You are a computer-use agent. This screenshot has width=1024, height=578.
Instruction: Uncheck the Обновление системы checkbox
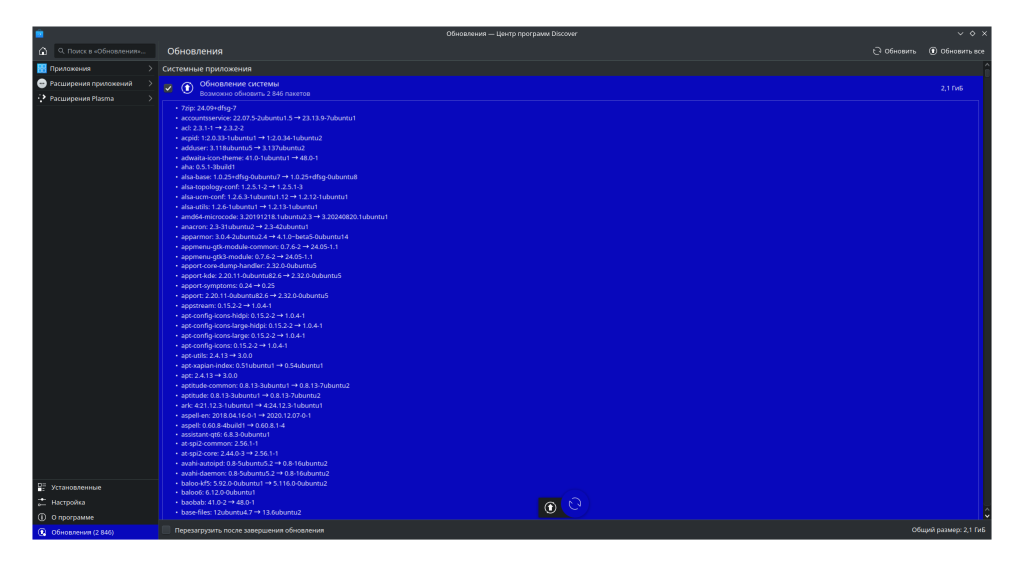(168, 88)
